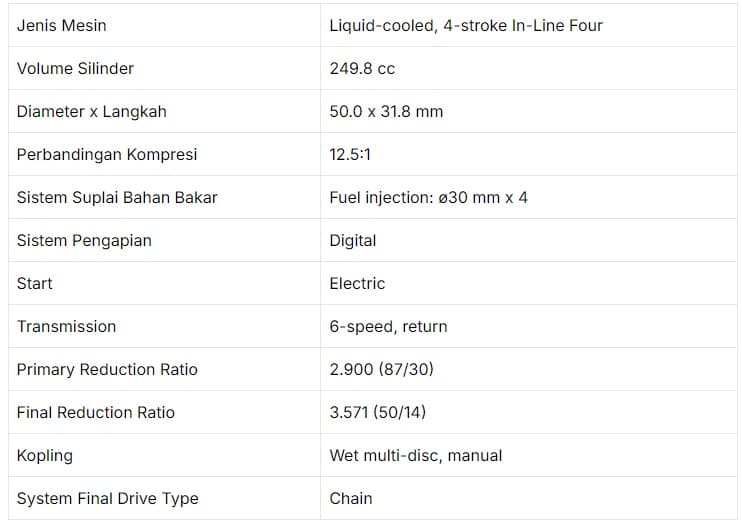Select the 'Digital' ignition value
This screenshot has height=521, width=742.
point(353,240)
